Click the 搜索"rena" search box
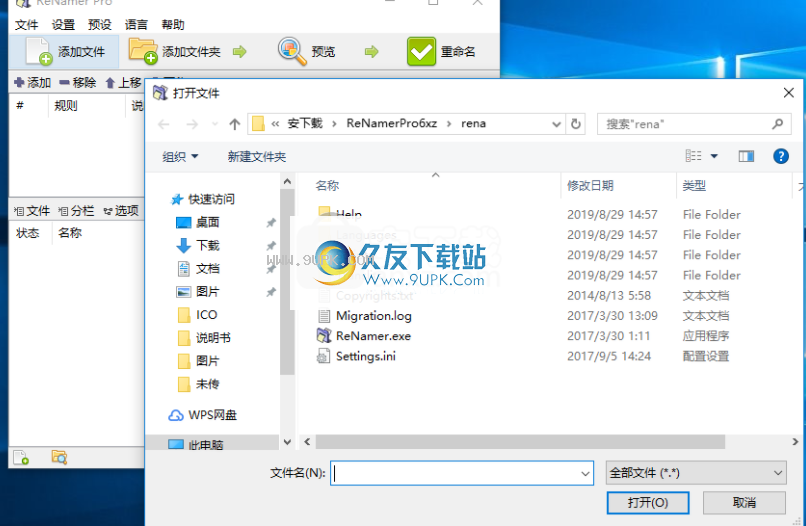The height and width of the screenshot is (526, 806). coord(694,124)
